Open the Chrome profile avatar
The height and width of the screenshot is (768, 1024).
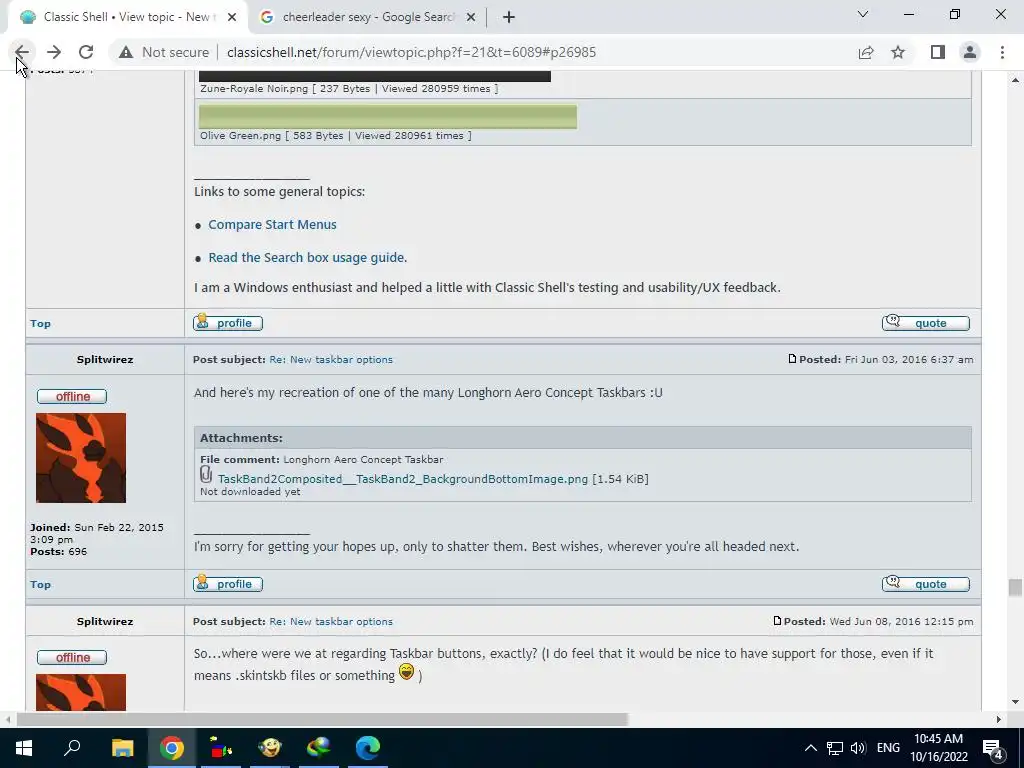point(970,52)
